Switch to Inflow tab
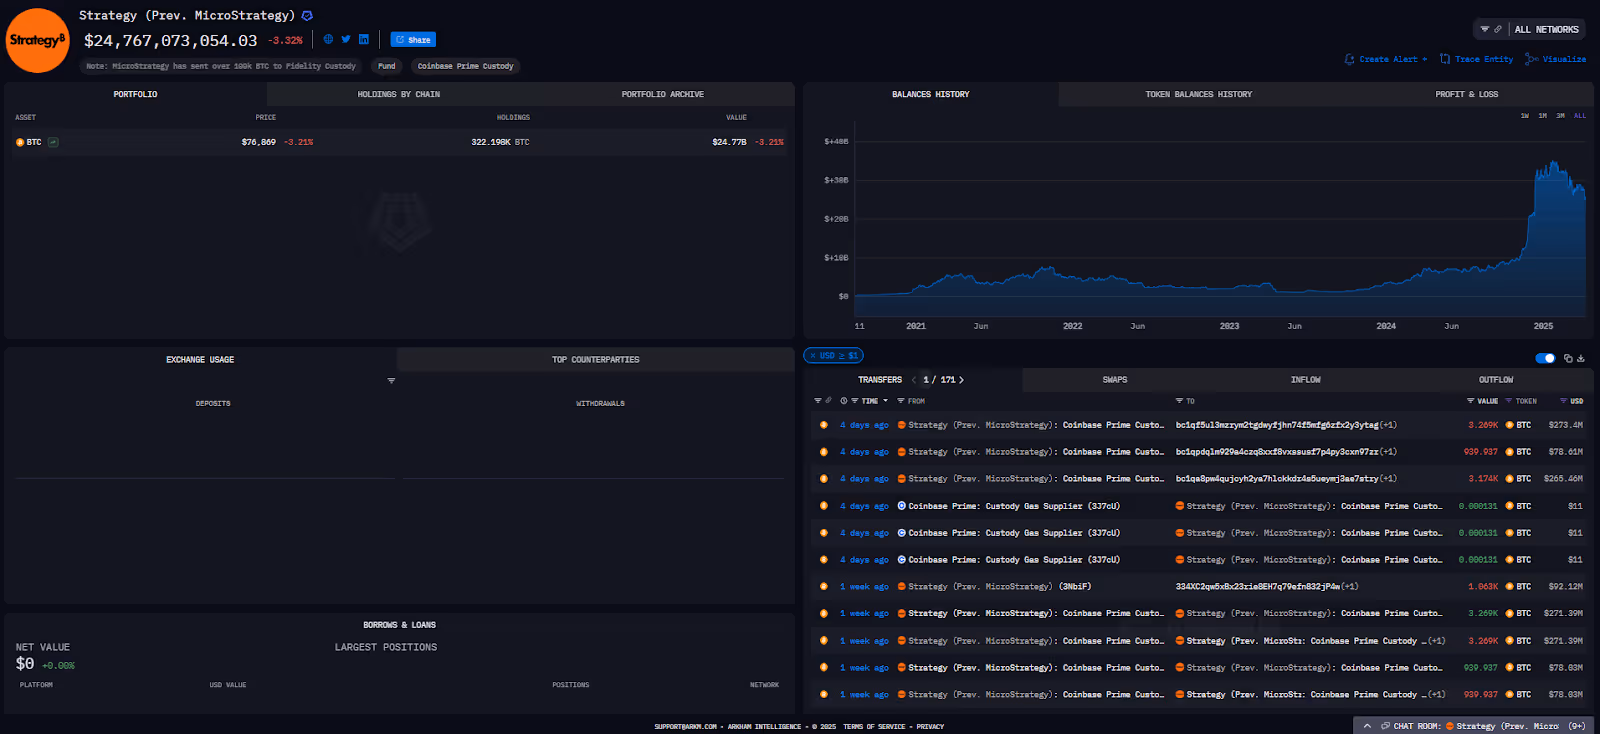1600x734 pixels. pyautogui.click(x=1305, y=380)
